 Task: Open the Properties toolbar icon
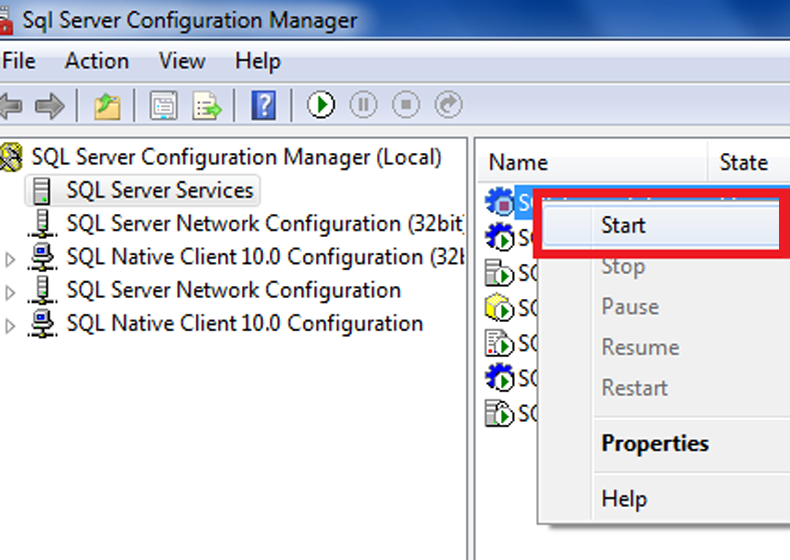tap(163, 105)
